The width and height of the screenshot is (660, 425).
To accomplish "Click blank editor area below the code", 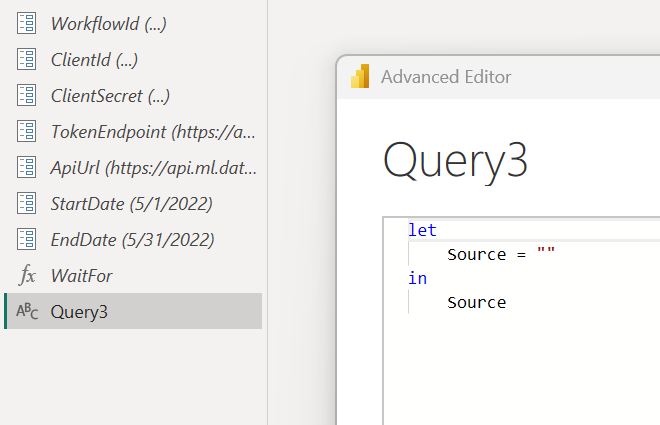I will pyautogui.click(x=520, y=370).
